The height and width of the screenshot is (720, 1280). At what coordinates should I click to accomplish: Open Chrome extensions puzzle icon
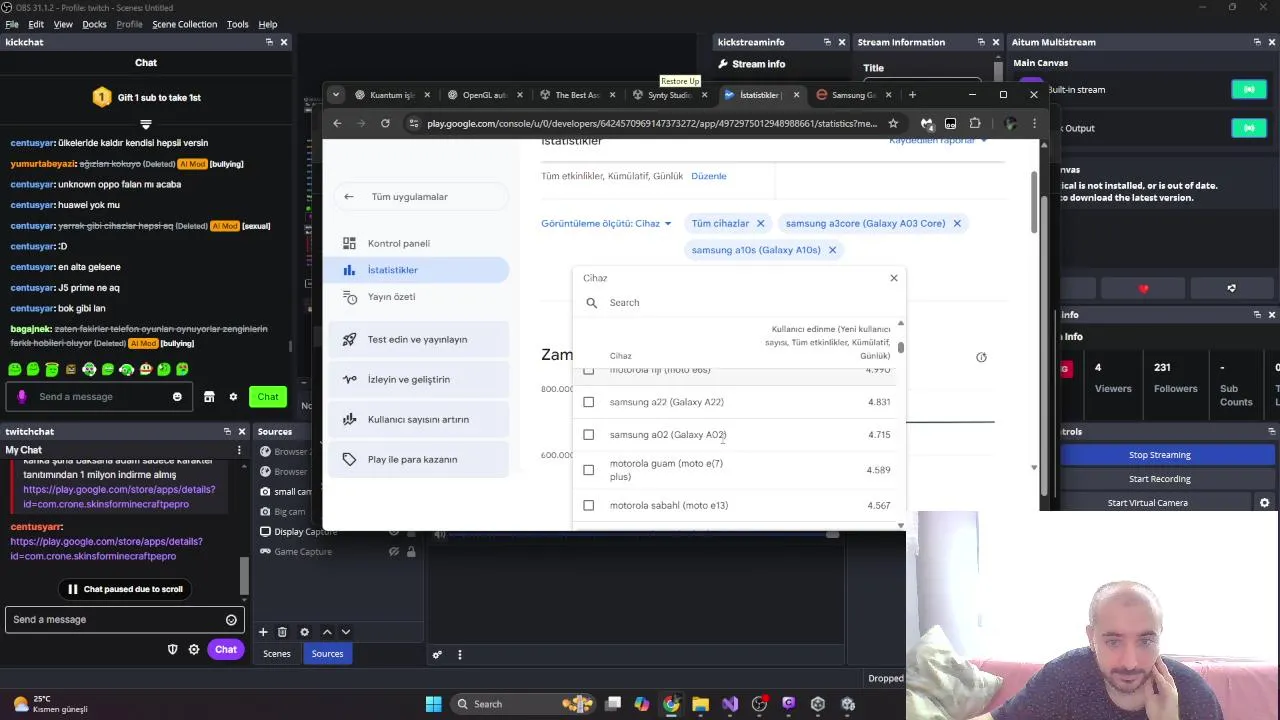coord(975,123)
